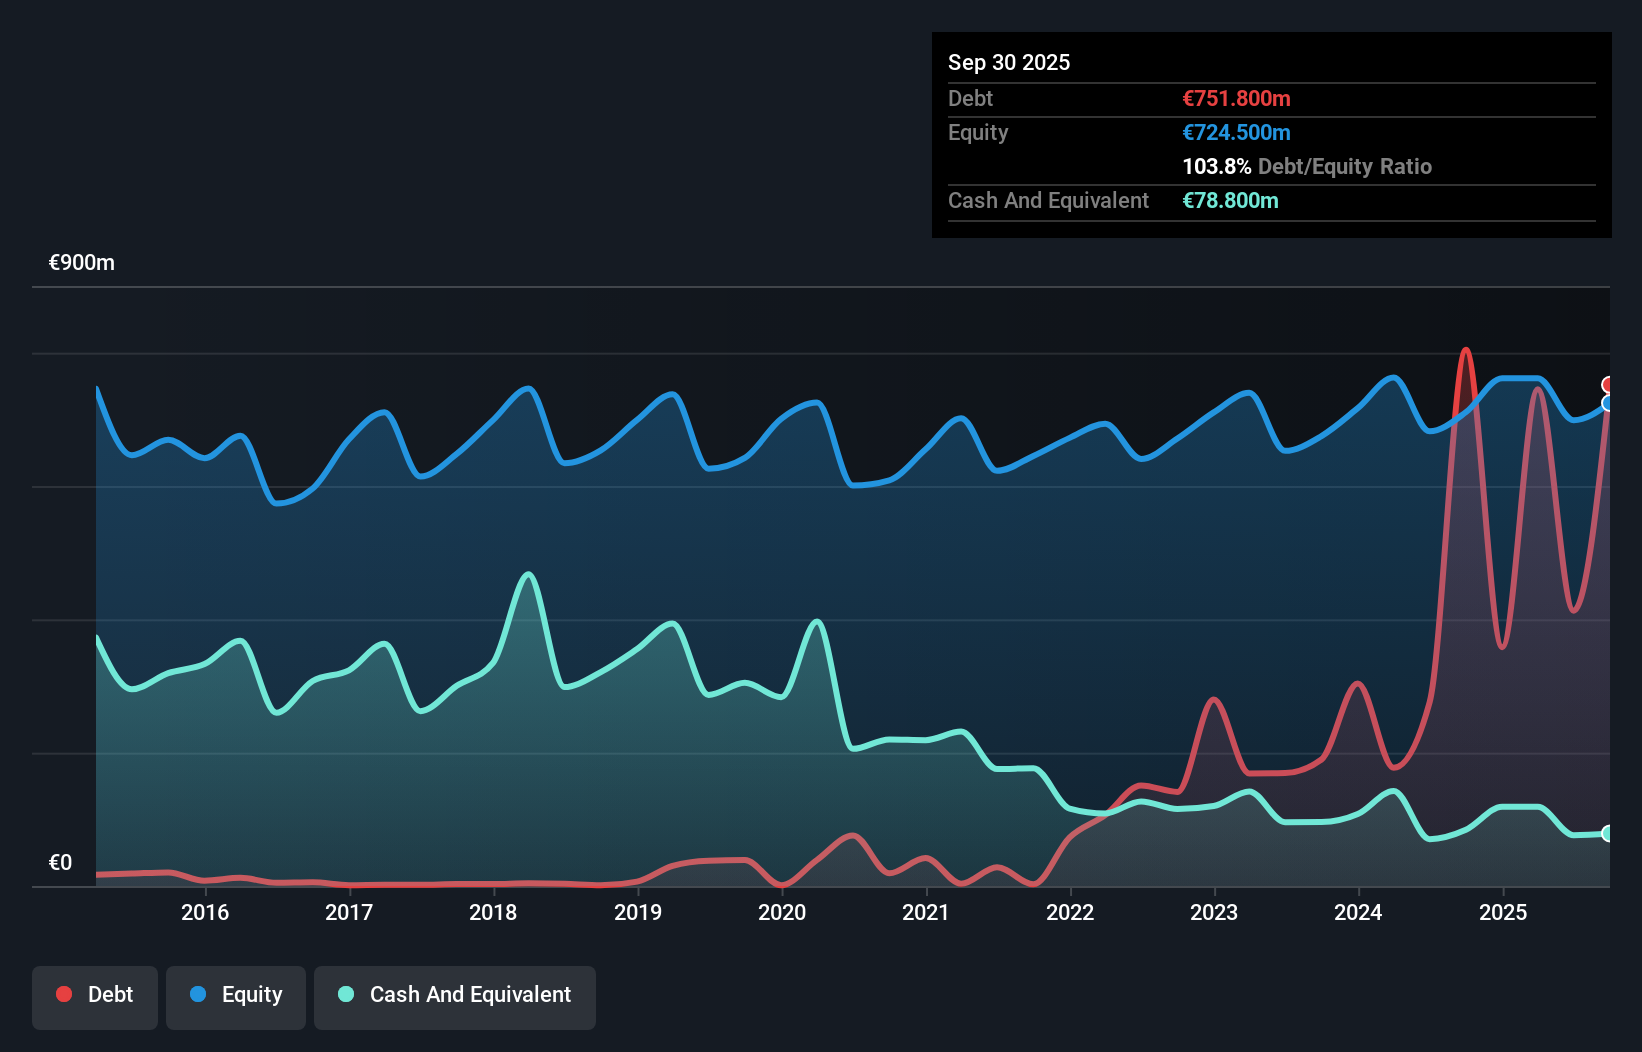This screenshot has height=1052, width=1642.
Task: Click the €900m y-axis label
Action: pos(82,263)
